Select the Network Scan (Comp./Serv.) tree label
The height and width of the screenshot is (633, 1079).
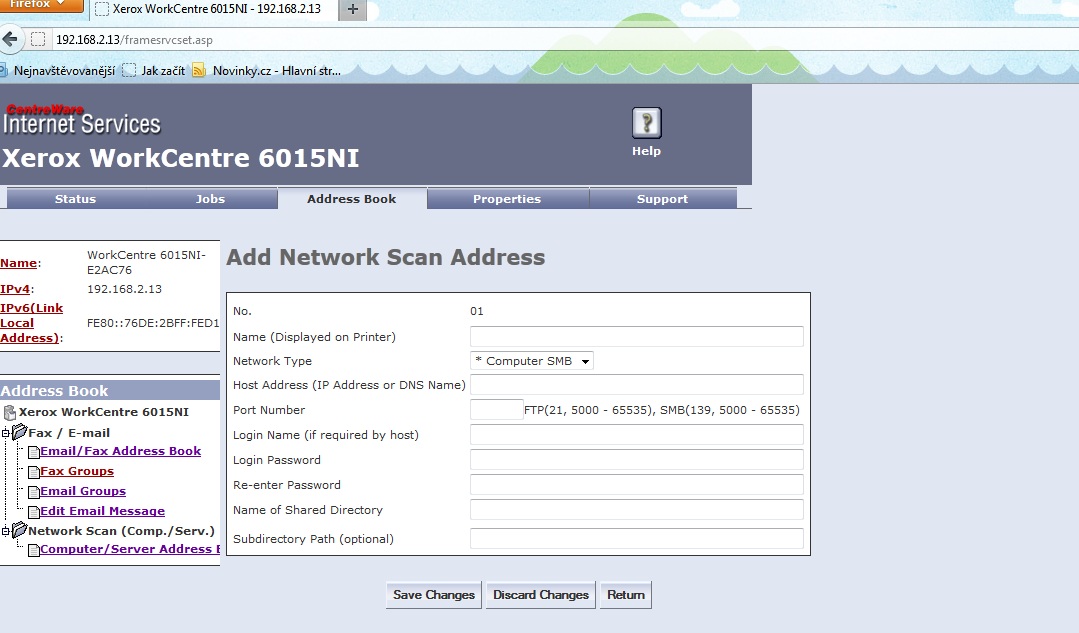(121, 530)
